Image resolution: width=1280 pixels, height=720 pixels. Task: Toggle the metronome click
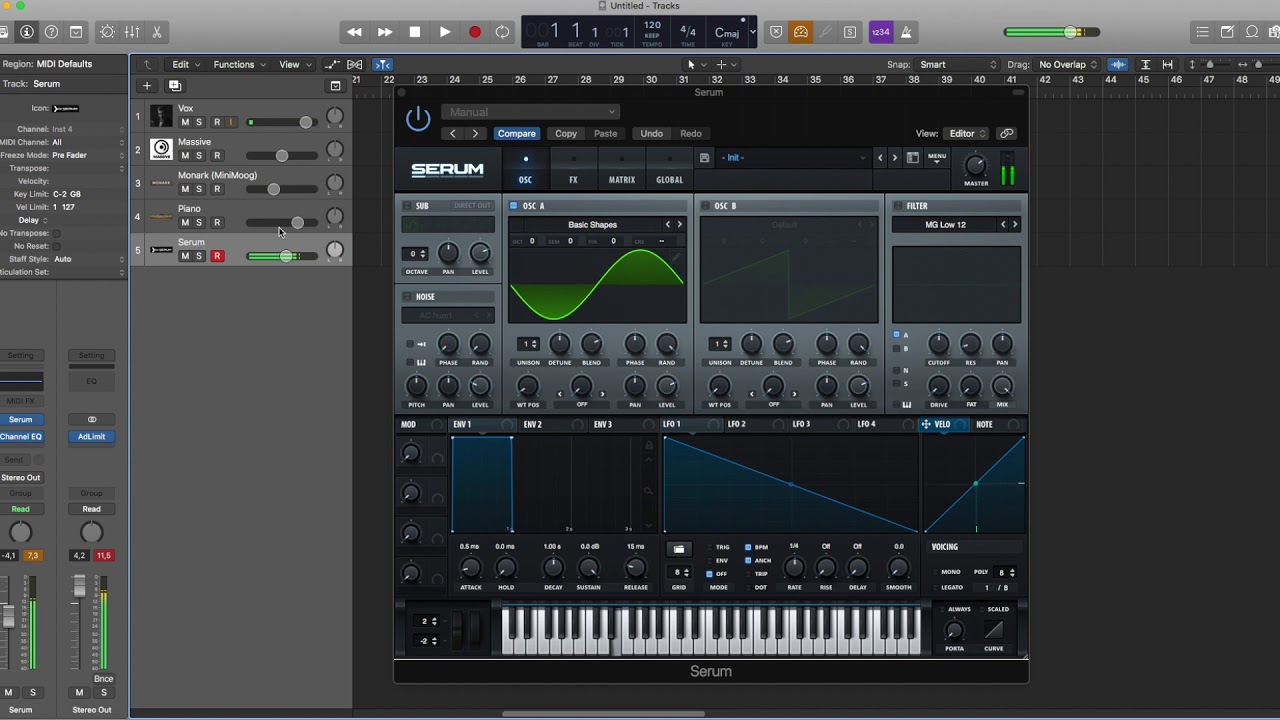(906, 32)
